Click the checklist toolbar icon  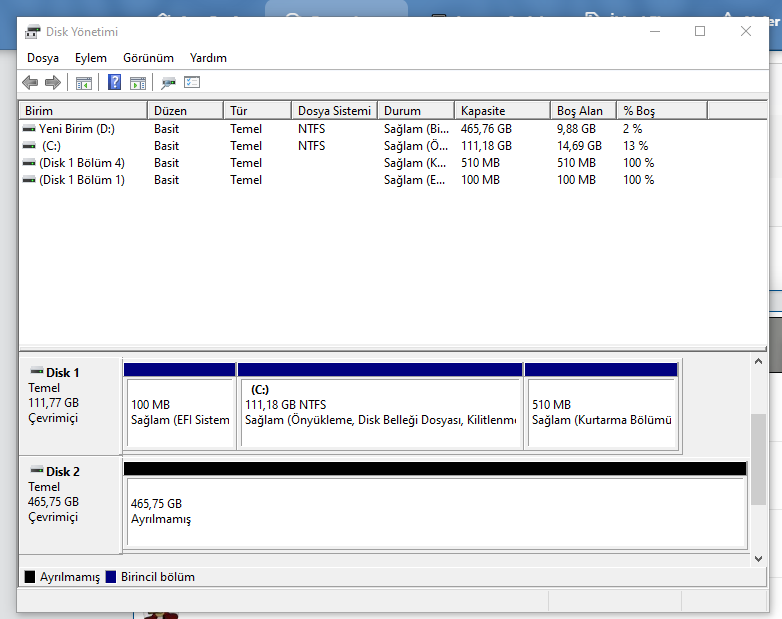192,83
